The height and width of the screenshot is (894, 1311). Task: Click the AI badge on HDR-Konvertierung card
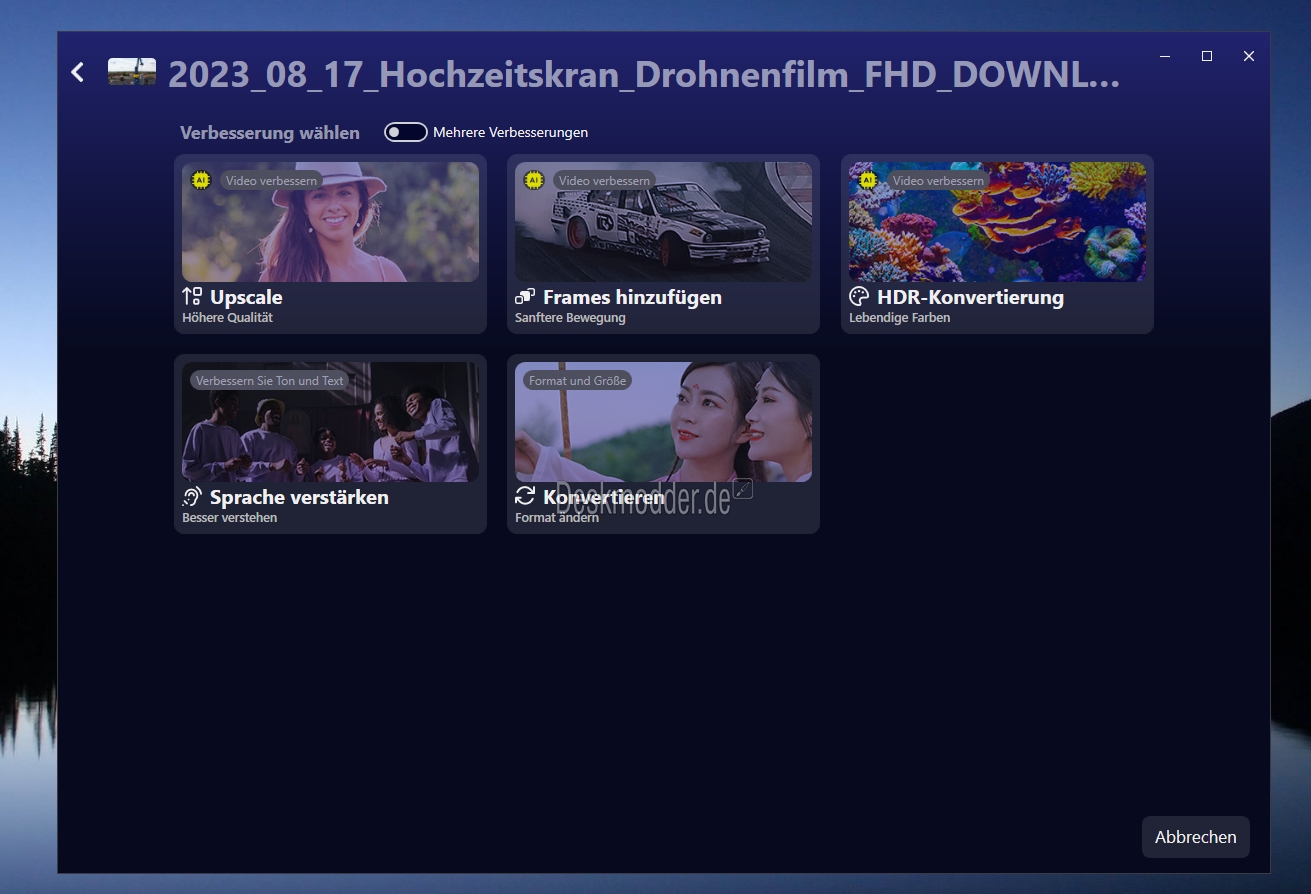coord(868,180)
